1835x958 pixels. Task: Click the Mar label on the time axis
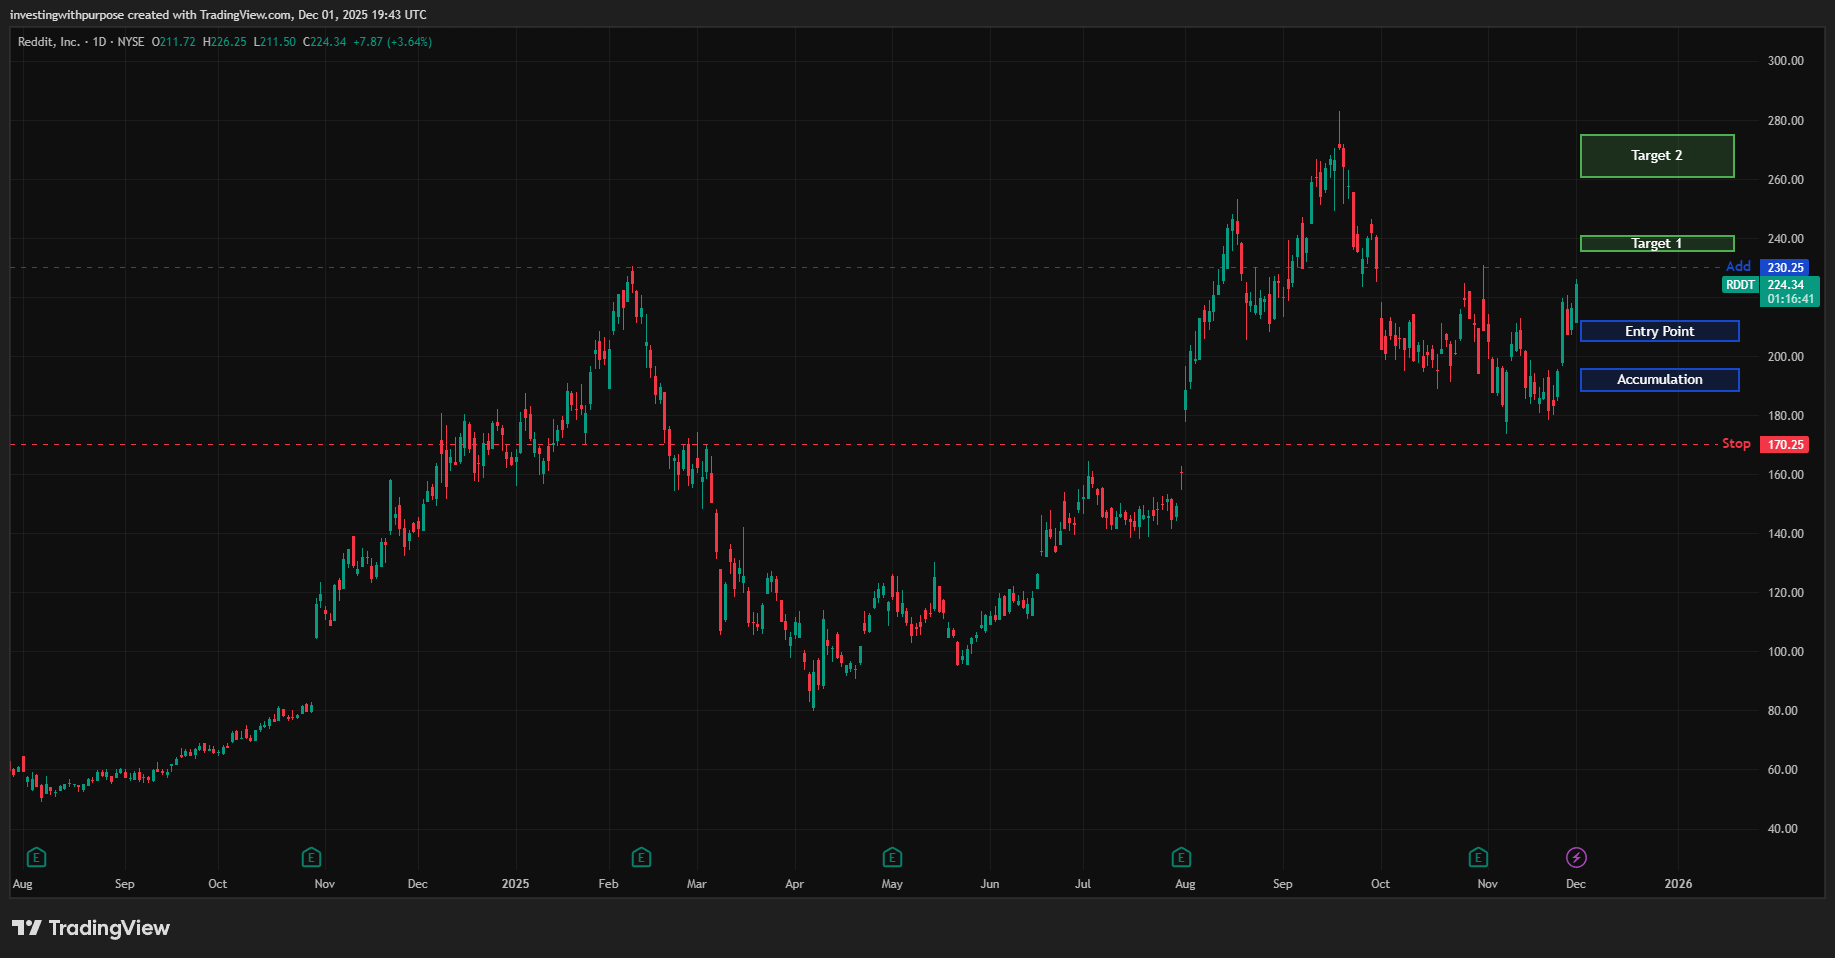tap(697, 884)
